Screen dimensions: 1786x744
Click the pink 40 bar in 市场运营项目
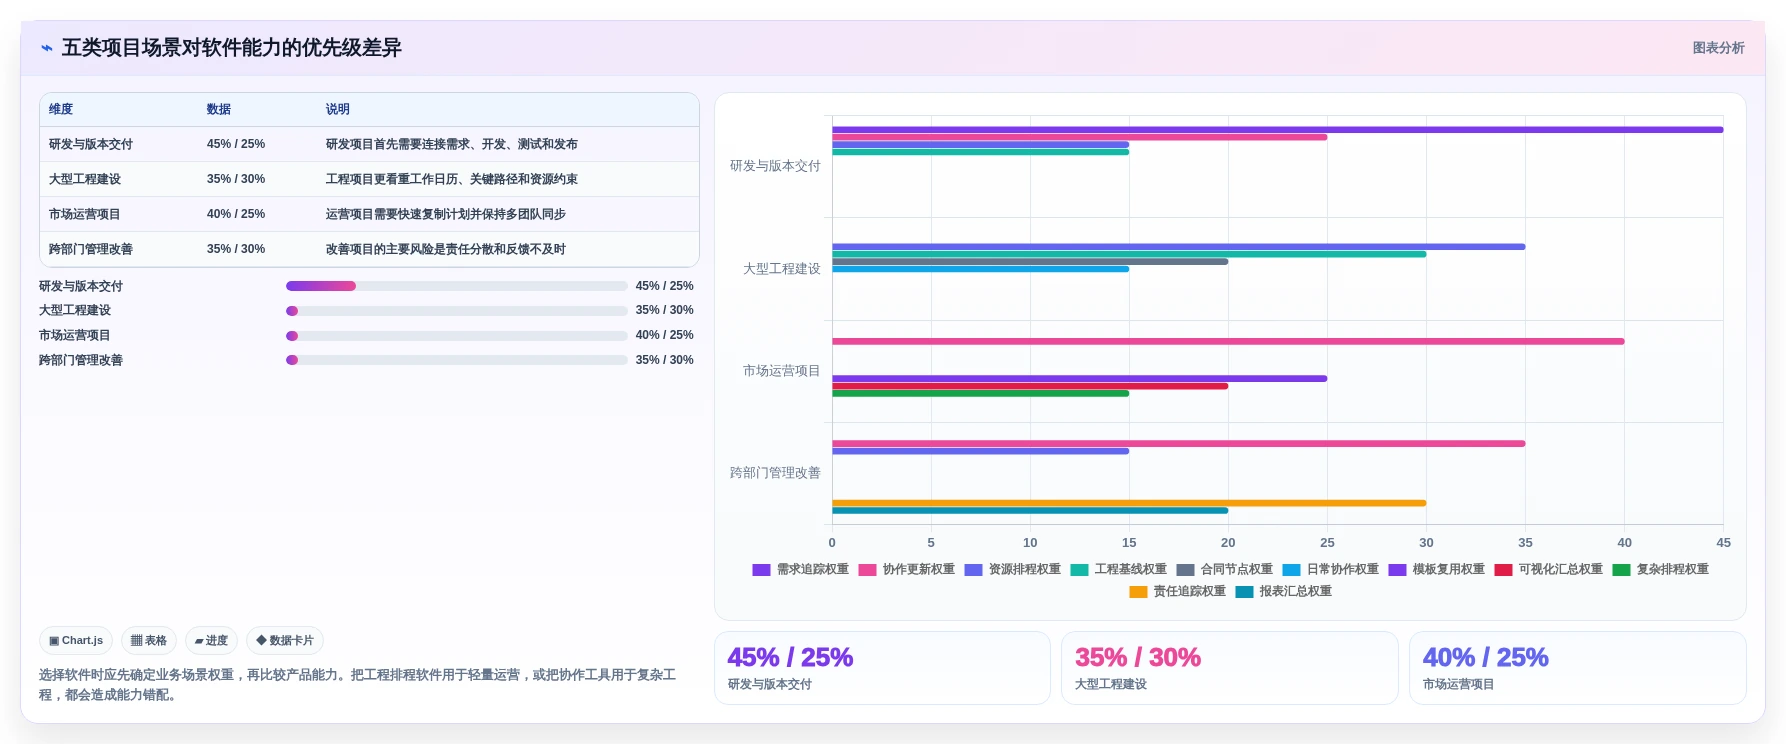click(1228, 342)
